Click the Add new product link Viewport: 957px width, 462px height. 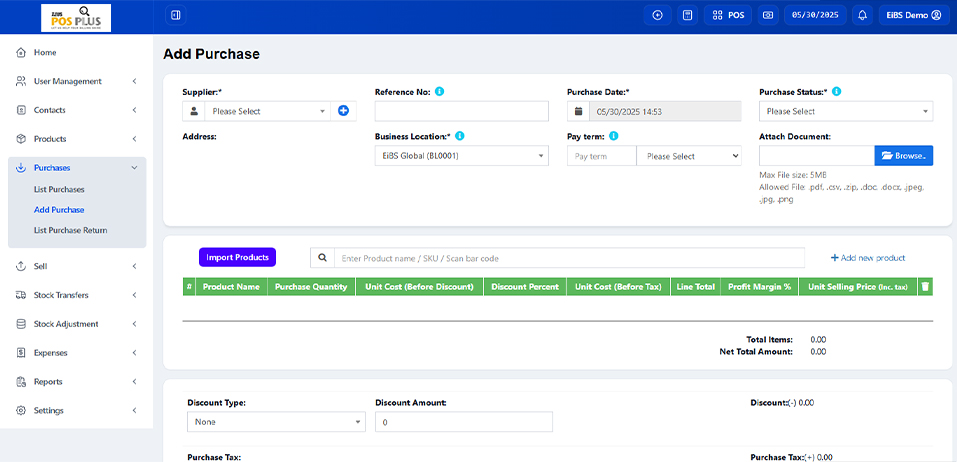point(867,258)
